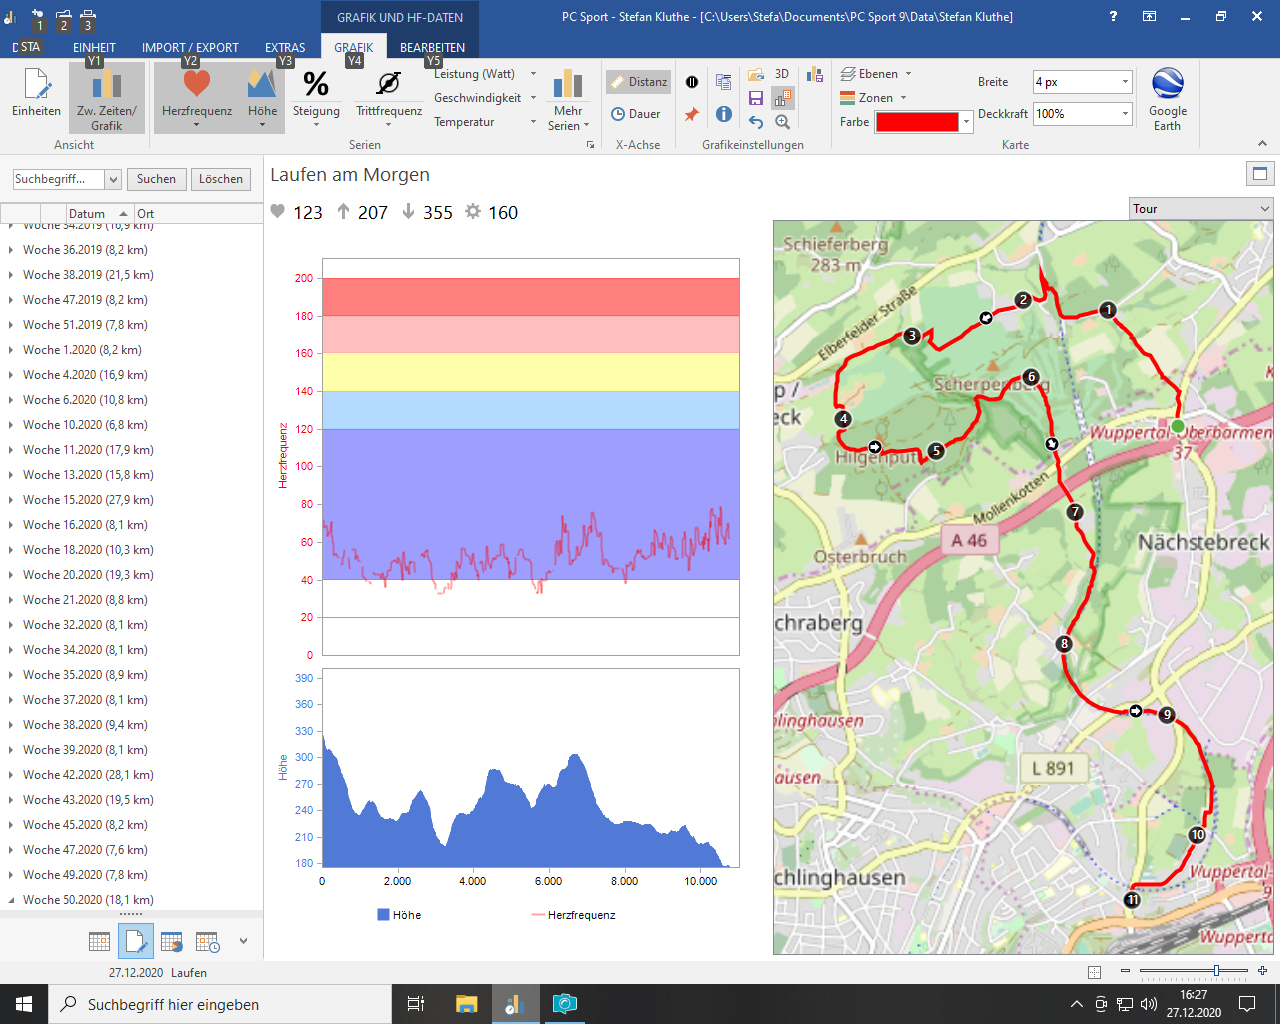The image size is (1280, 1024).
Task: Expand the Woche 42.2020 tree entry
Action: point(11,775)
